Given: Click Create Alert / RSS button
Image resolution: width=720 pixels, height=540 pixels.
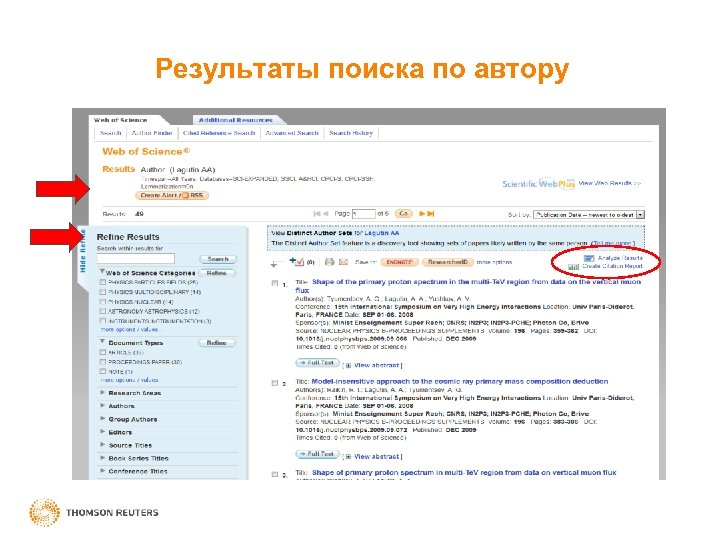Looking at the screenshot, I should (172, 196).
